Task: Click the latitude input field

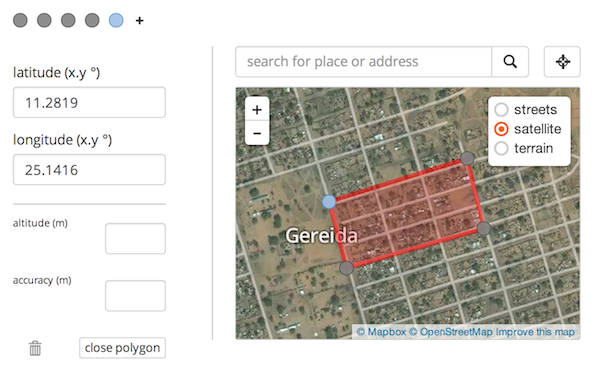Action: point(89,103)
